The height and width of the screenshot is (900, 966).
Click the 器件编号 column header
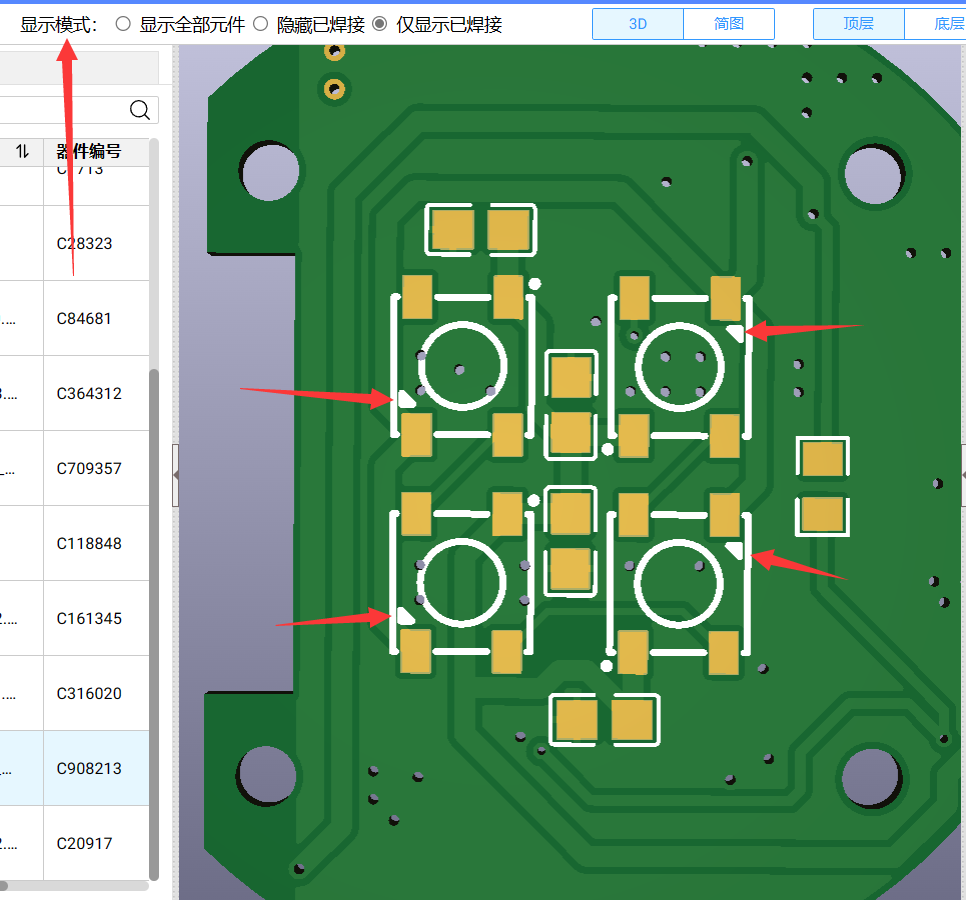(x=89, y=152)
